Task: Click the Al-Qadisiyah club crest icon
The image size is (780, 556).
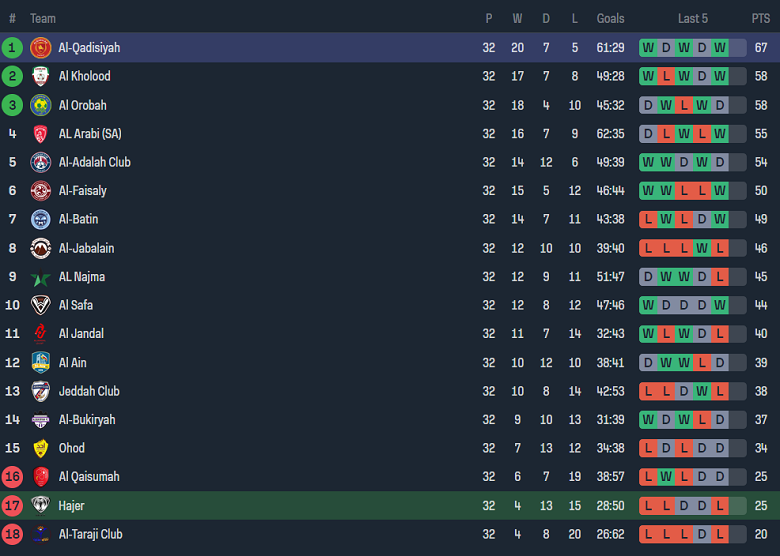Action: [x=41, y=47]
